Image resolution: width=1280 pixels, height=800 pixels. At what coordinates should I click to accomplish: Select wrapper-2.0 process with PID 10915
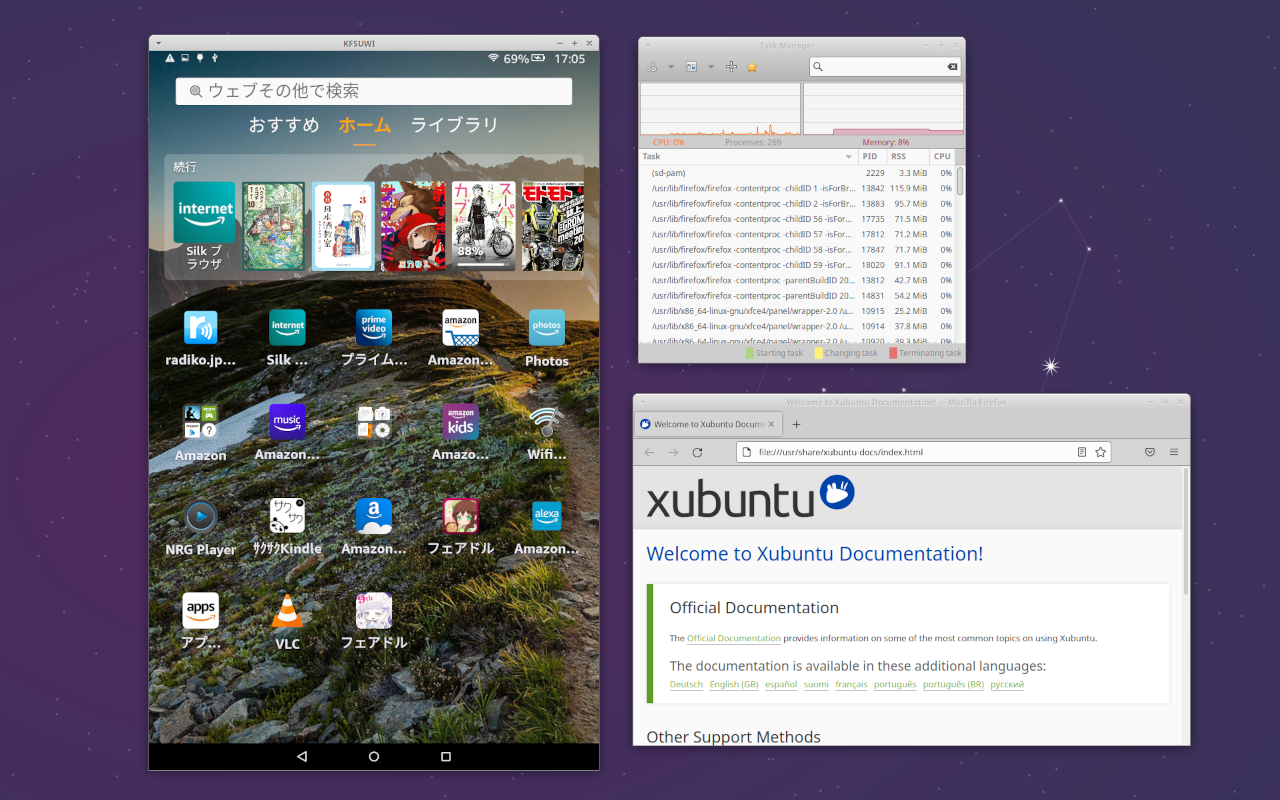(797, 311)
